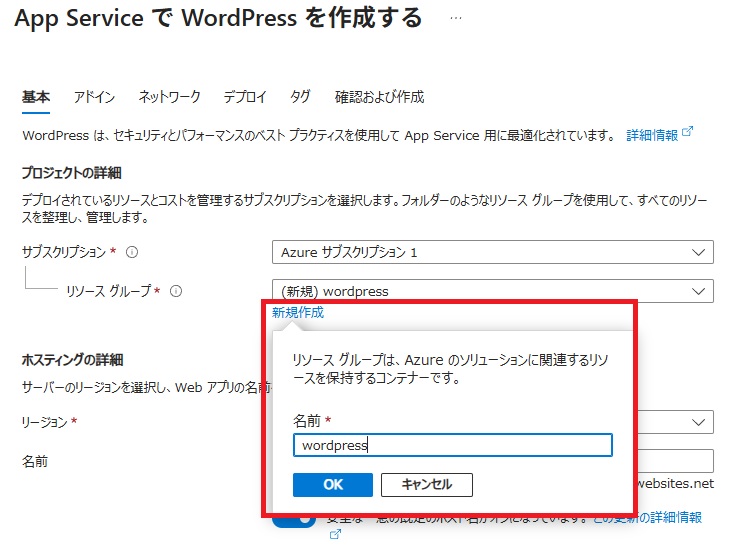Image resolution: width=755 pixels, height=560 pixels.
Task: Click the resource group 名前 field containing wordpress
Action: point(452,446)
